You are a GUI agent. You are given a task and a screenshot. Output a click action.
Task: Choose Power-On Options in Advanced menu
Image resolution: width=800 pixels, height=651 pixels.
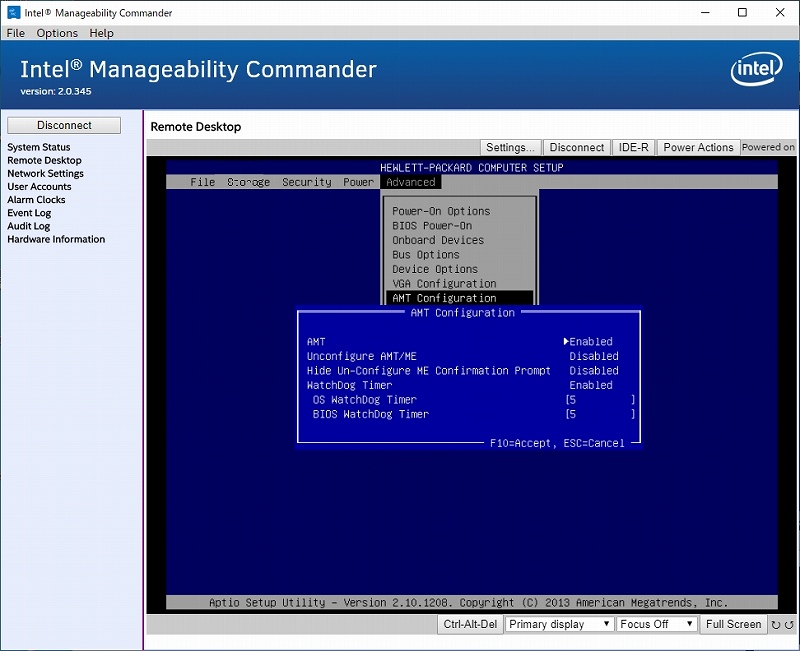point(441,211)
